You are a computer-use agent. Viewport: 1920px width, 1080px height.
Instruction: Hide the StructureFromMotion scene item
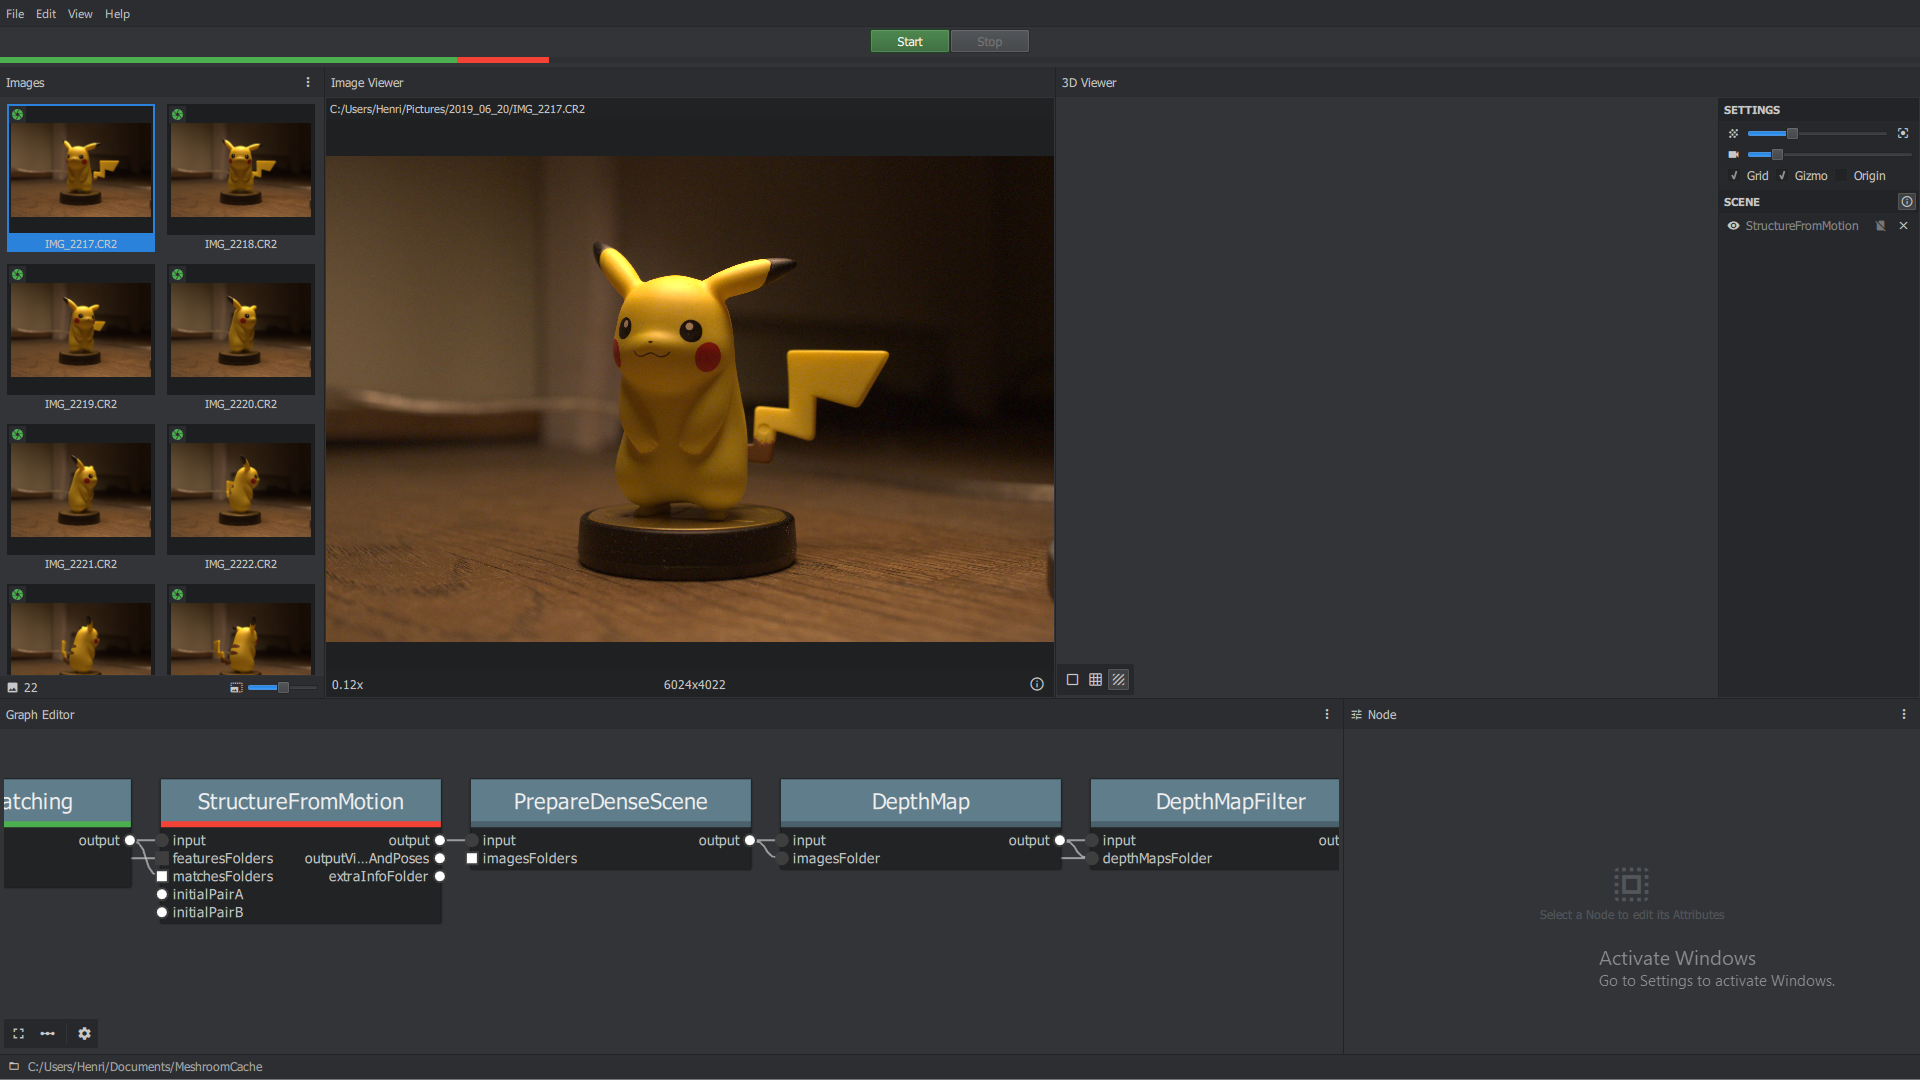tap(1733, 226)
